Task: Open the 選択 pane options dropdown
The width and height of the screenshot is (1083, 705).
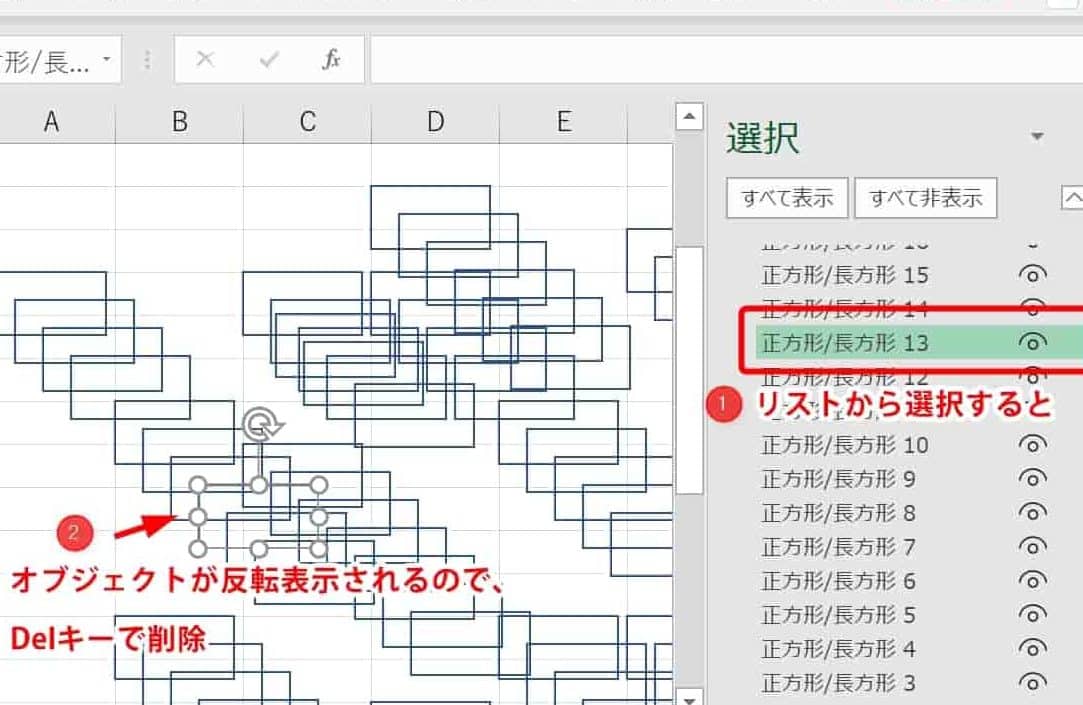Action: [1037, 137]
